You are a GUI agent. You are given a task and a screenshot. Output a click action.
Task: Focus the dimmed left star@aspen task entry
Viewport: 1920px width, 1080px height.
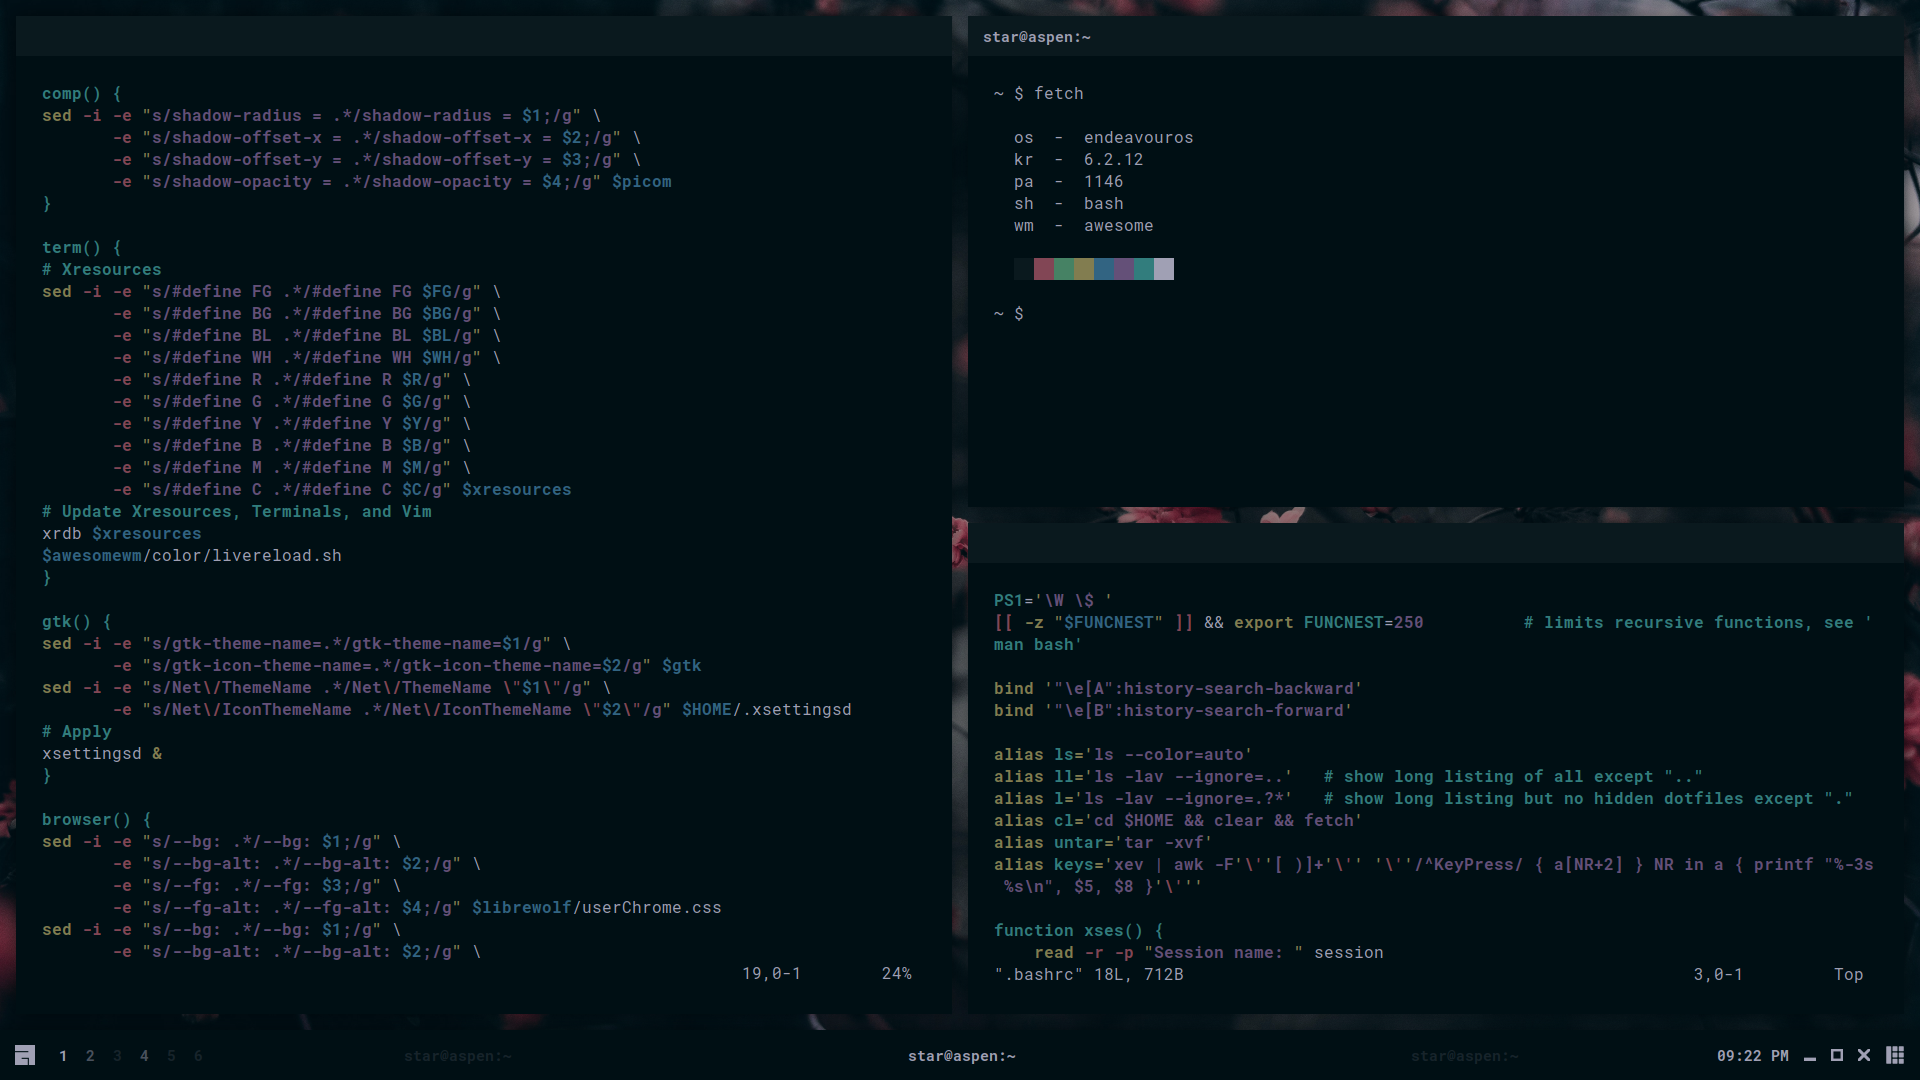click(x=458, y=1056)
